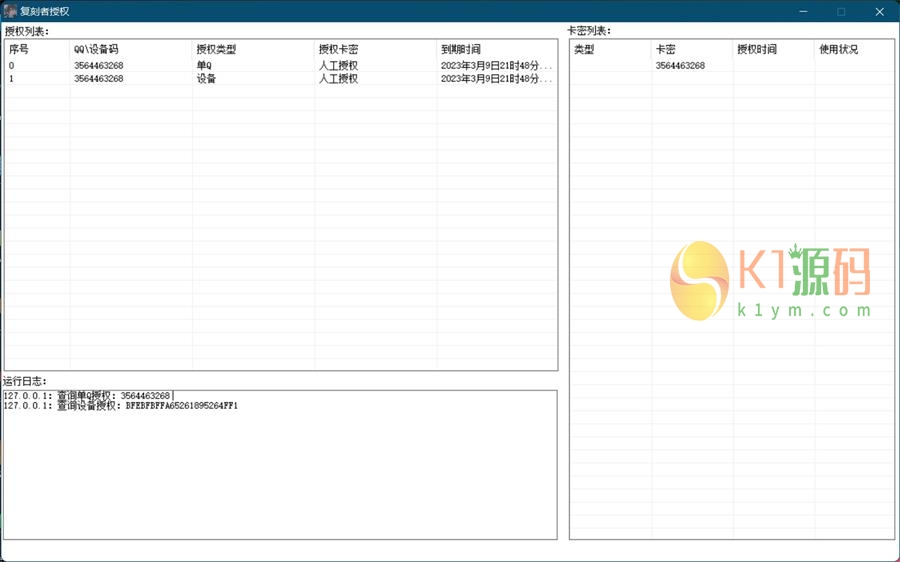Click the 使用状况 column header
Screen dimensions: 900x562
click(x=838, y=49)
